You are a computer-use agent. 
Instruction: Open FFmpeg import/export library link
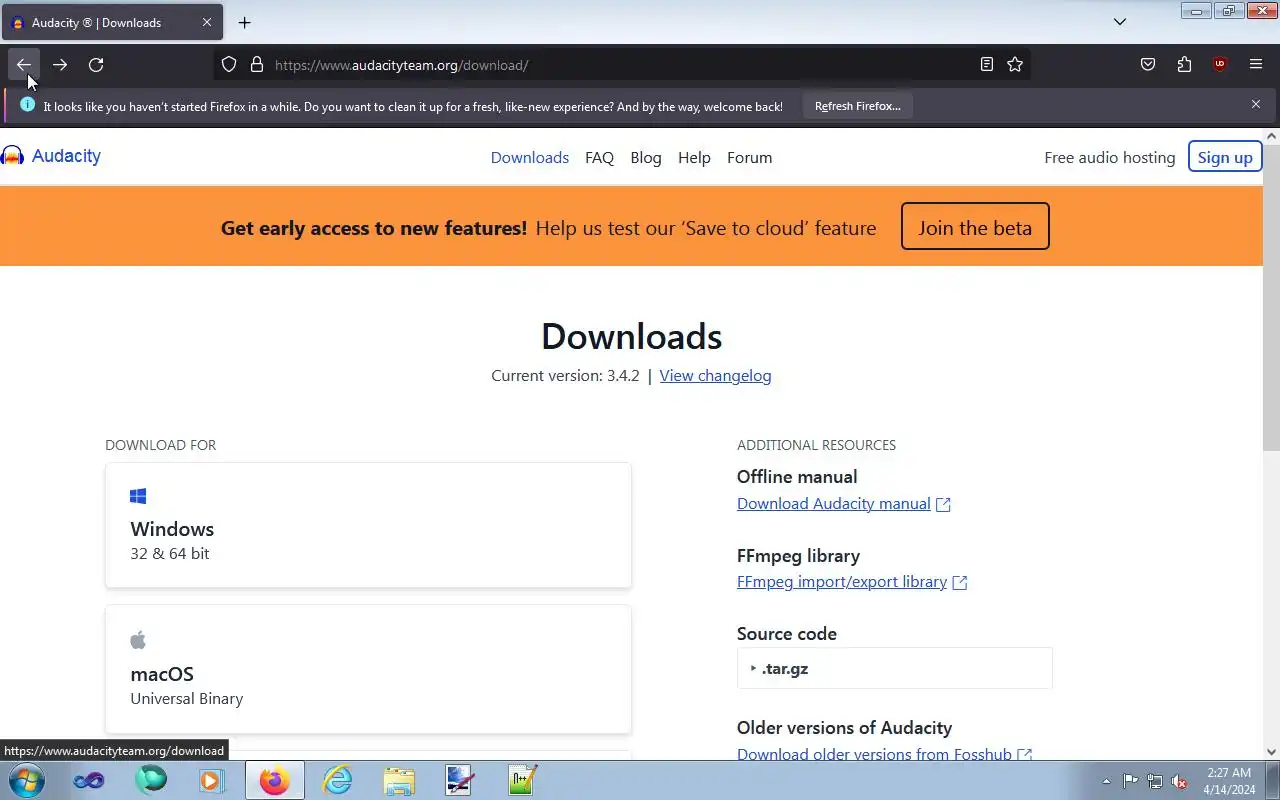(x=842, y=582)
